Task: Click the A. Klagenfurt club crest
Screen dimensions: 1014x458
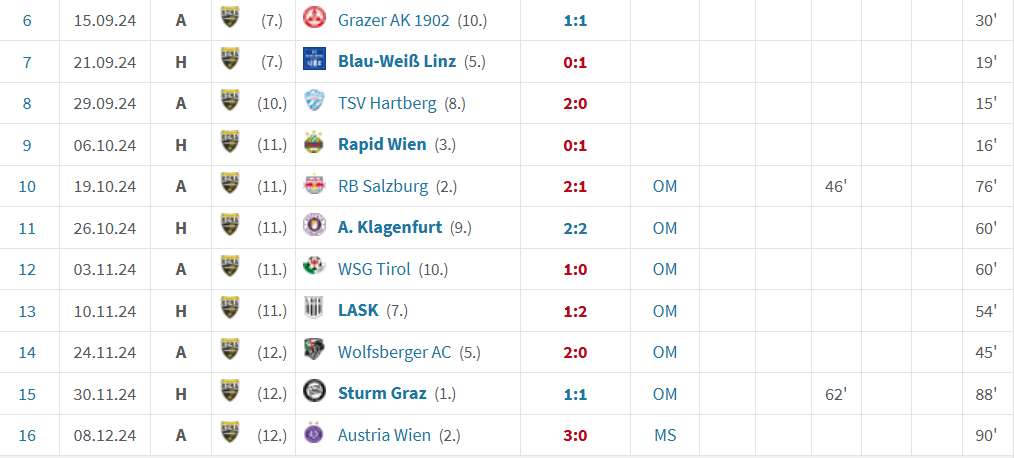Action: pyautogui.click(x=314, y=227)
